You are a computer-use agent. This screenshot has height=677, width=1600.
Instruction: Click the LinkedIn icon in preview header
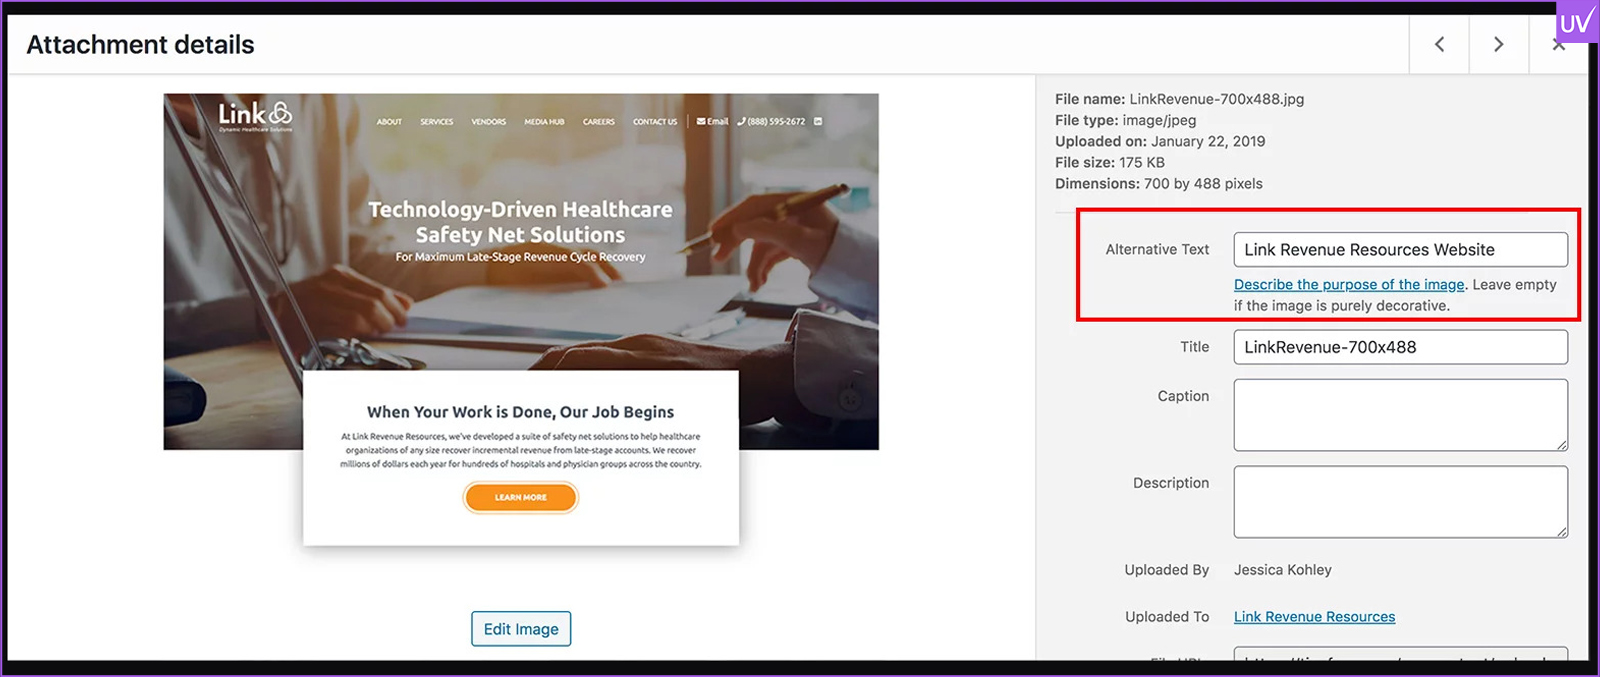pyautogui.click(x=818, y=121)
